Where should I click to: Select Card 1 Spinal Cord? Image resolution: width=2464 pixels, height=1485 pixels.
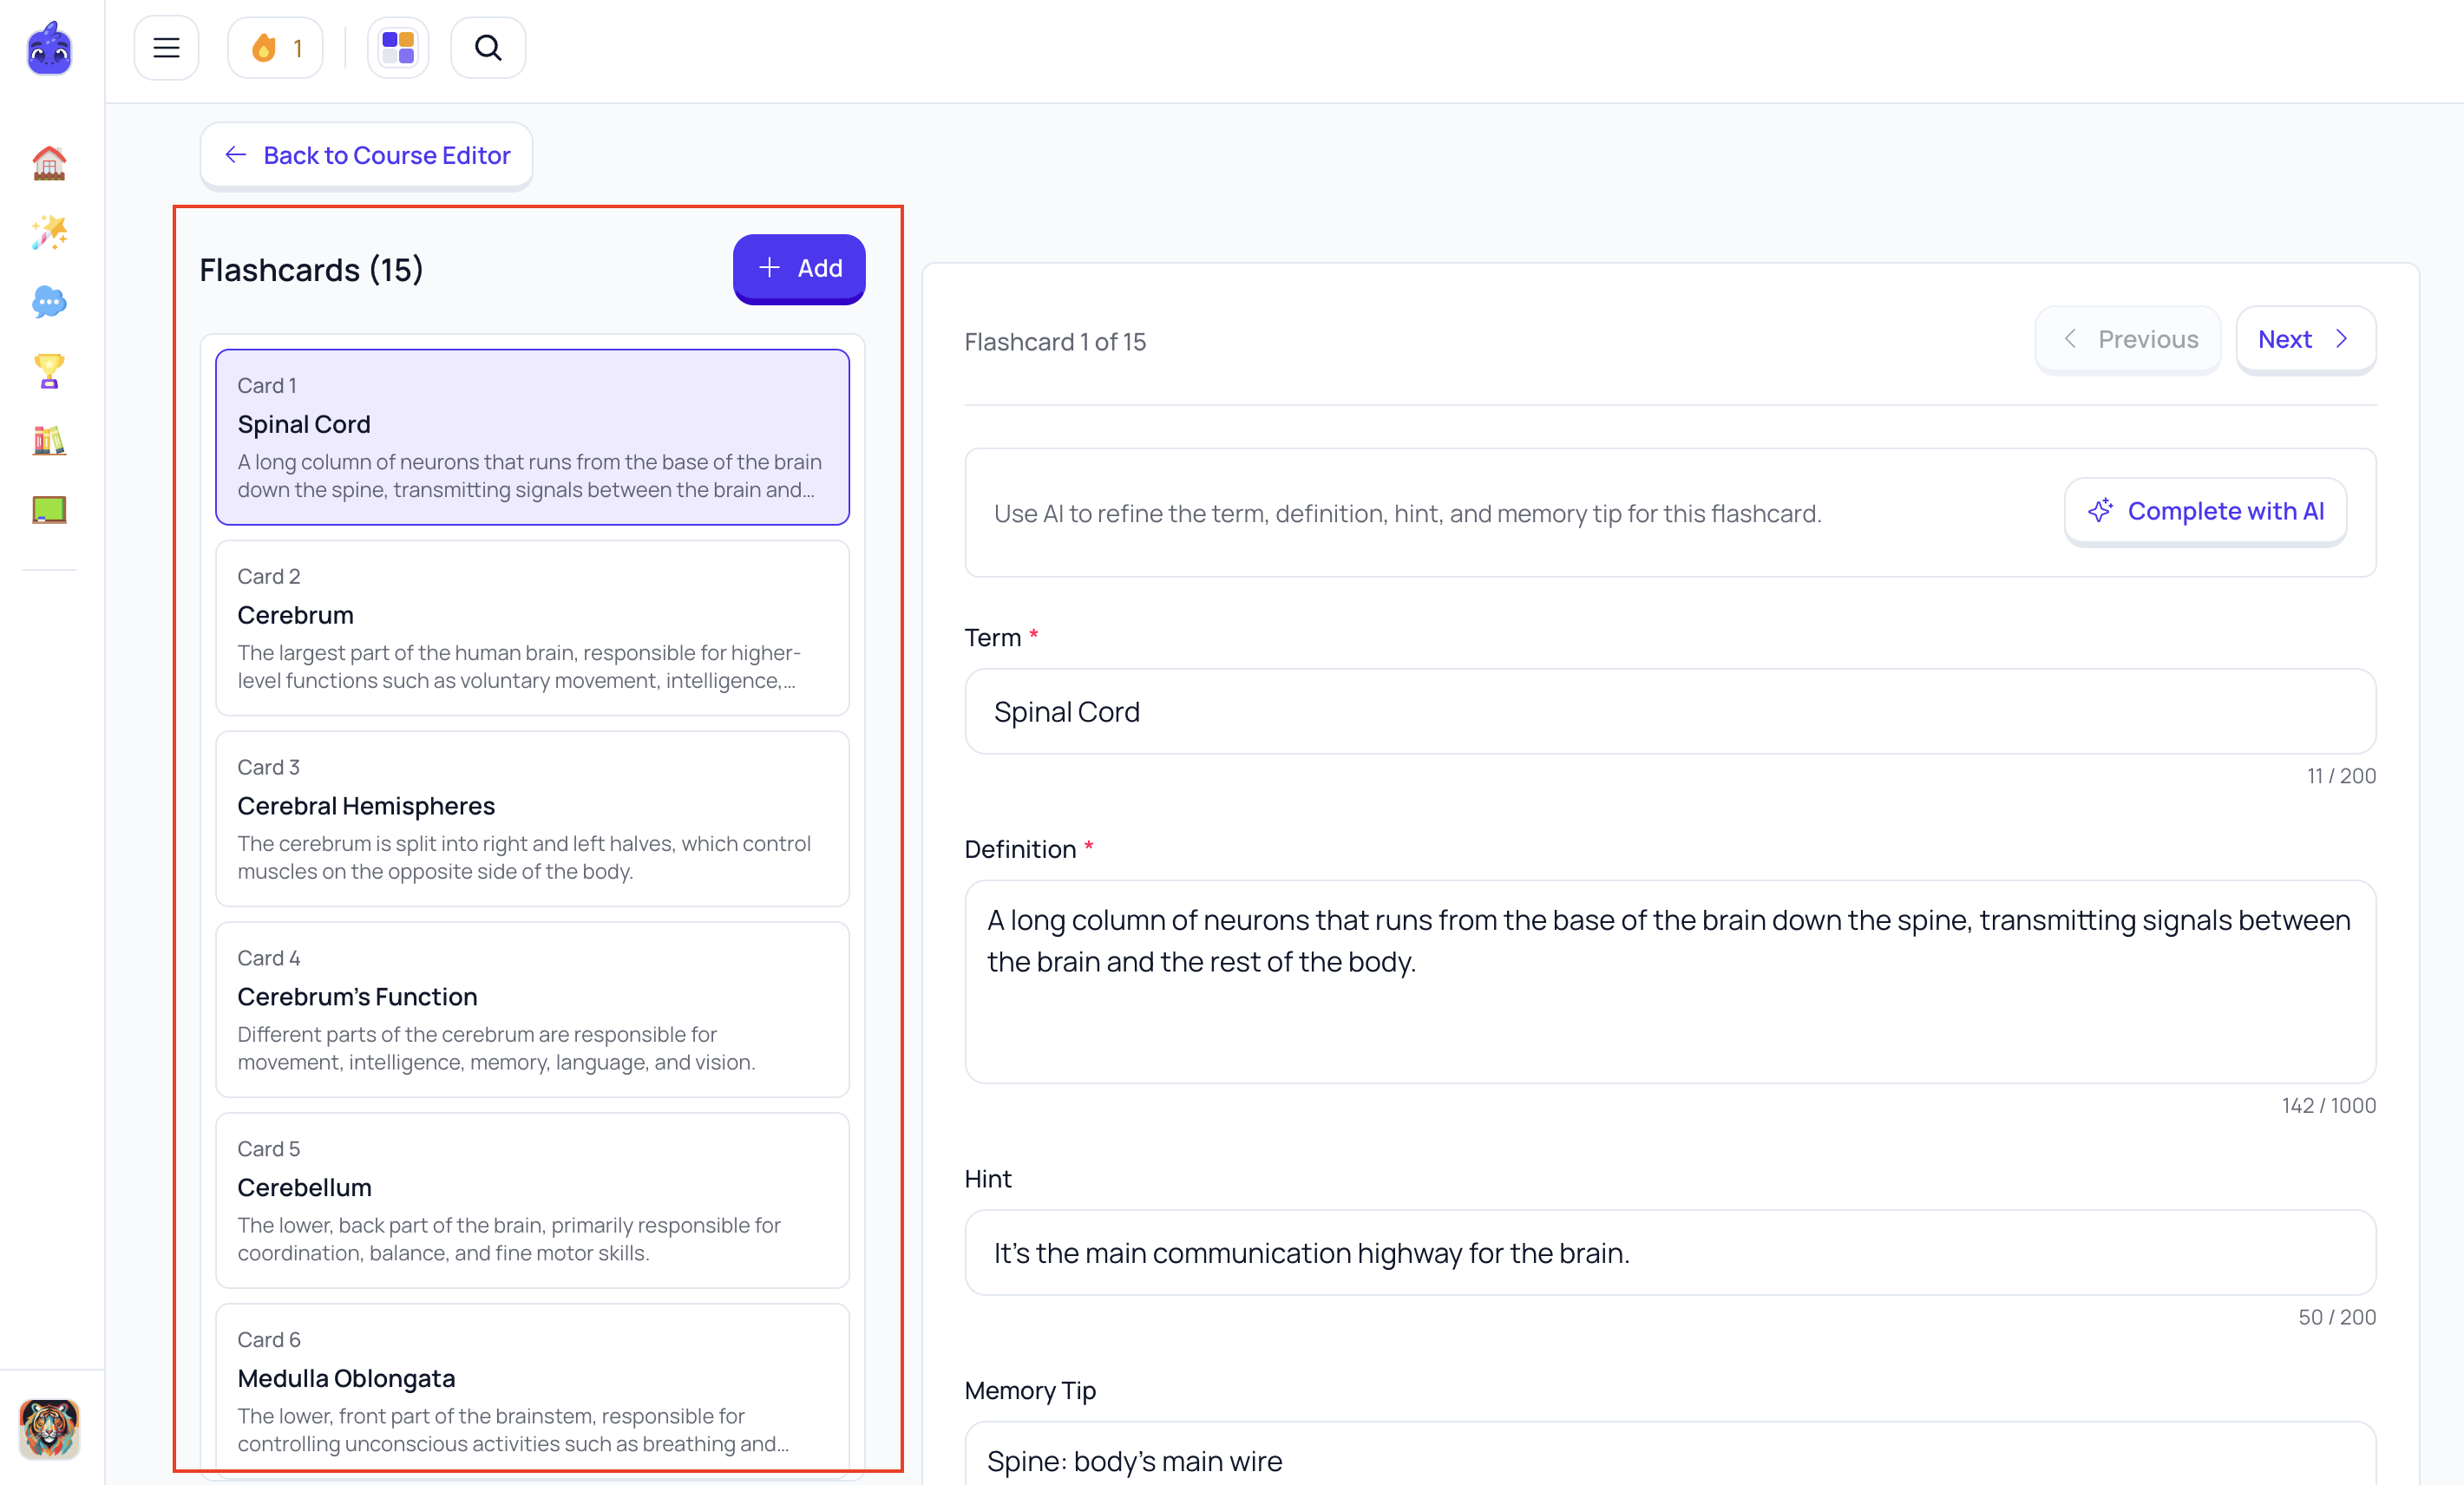click(532, 437)
